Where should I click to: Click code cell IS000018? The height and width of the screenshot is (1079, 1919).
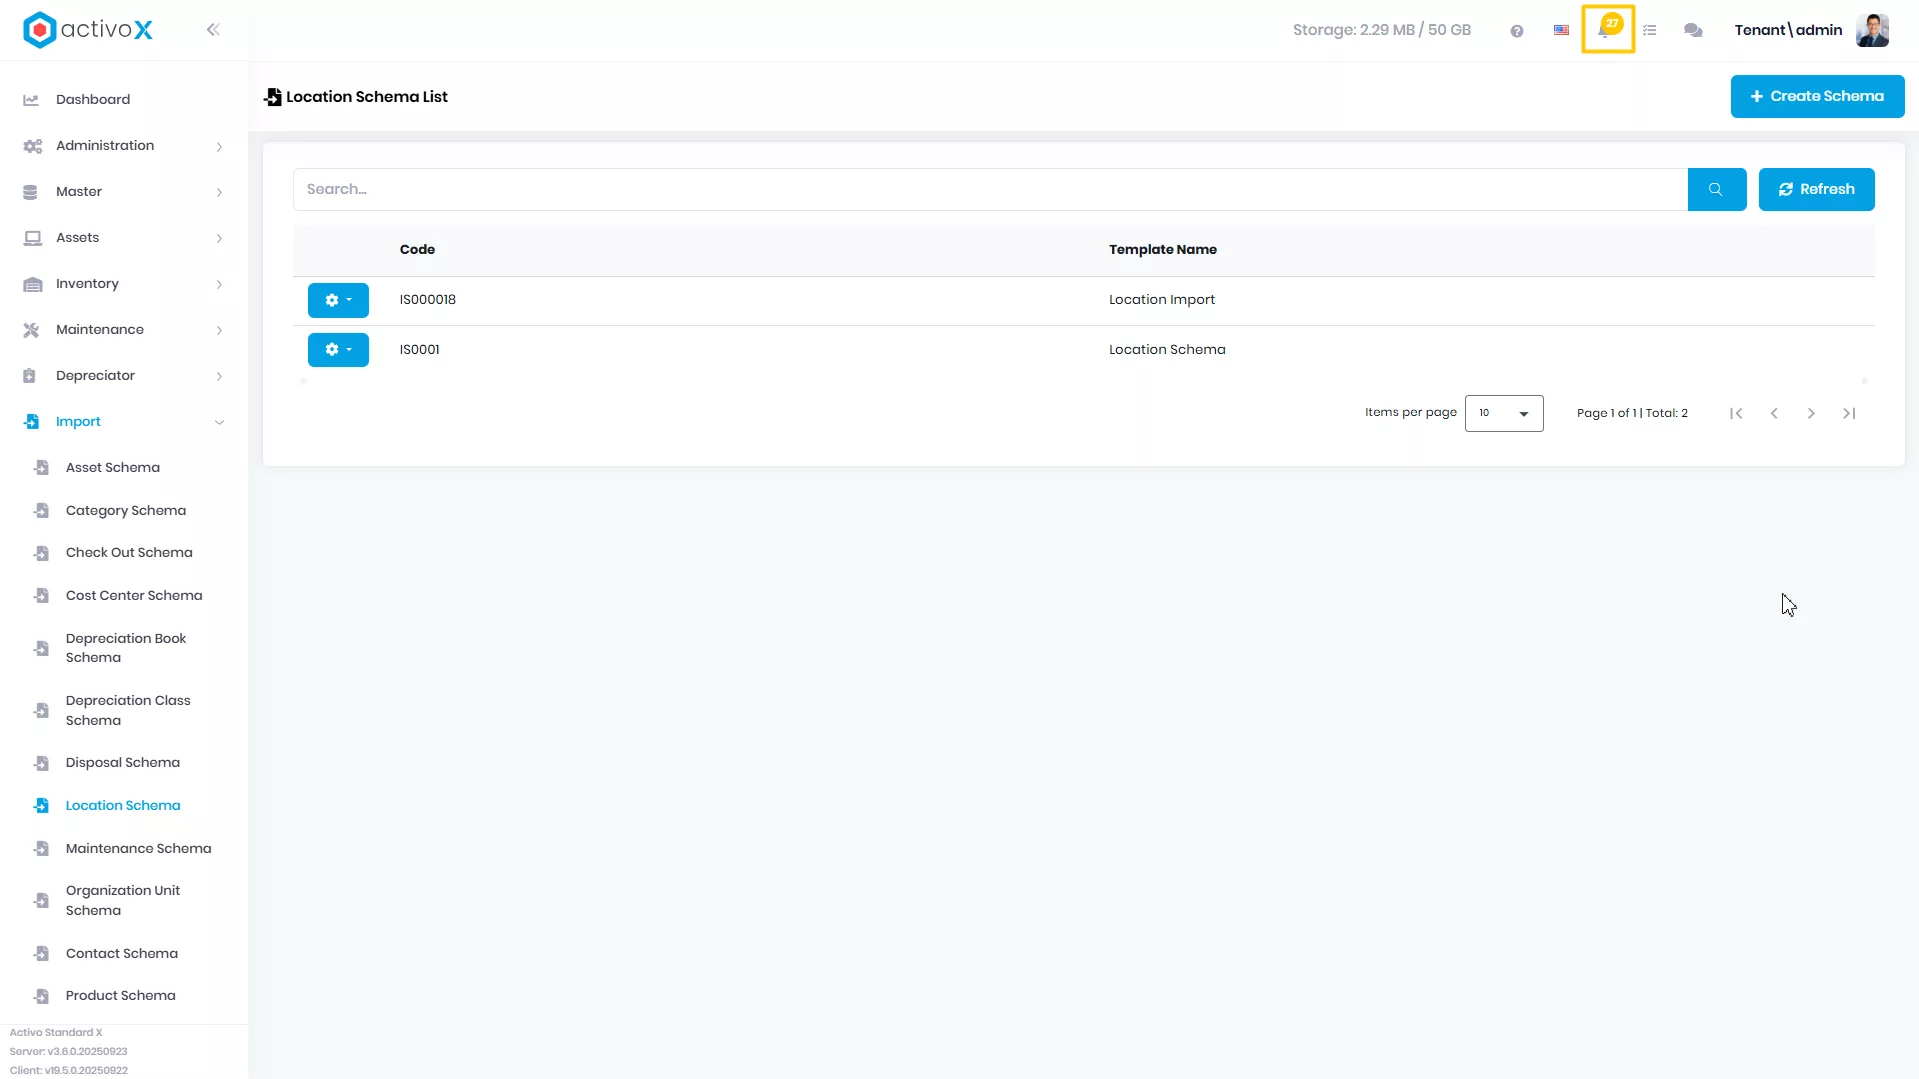click(x=427, y=300)
